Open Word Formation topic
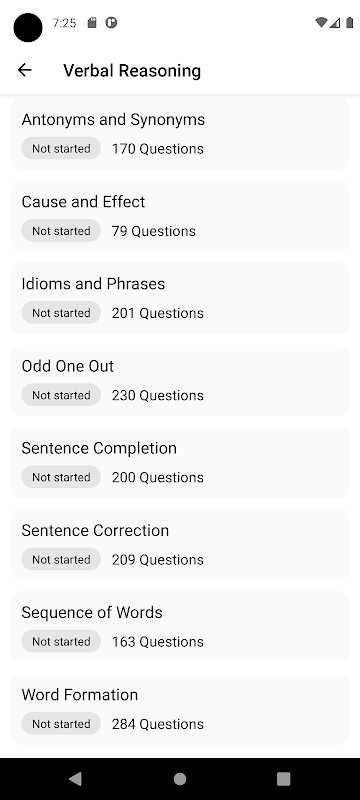Image resolution: width=360 pixels, height=800 pixels. (180, 709)
